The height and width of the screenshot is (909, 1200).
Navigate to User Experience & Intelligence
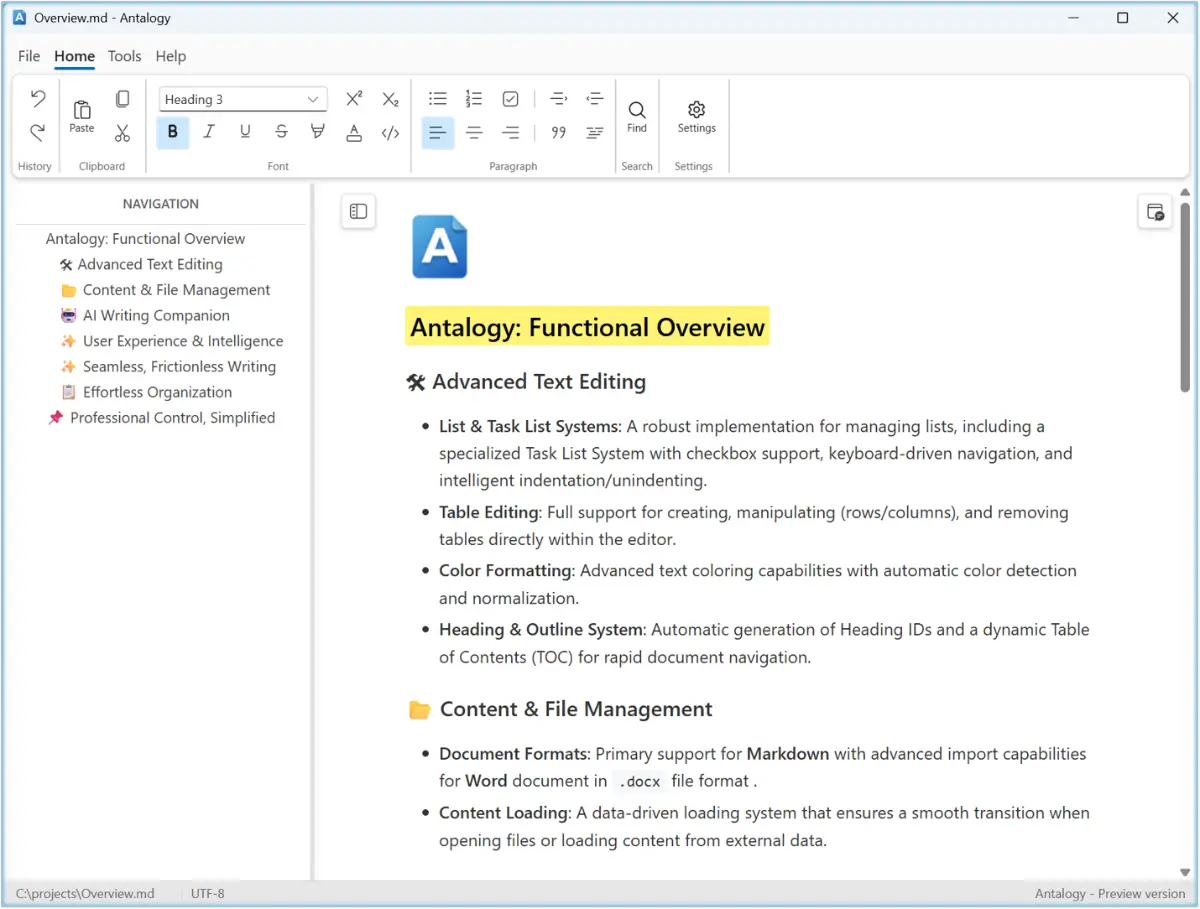pyautogui.click(x=172, y=341)
